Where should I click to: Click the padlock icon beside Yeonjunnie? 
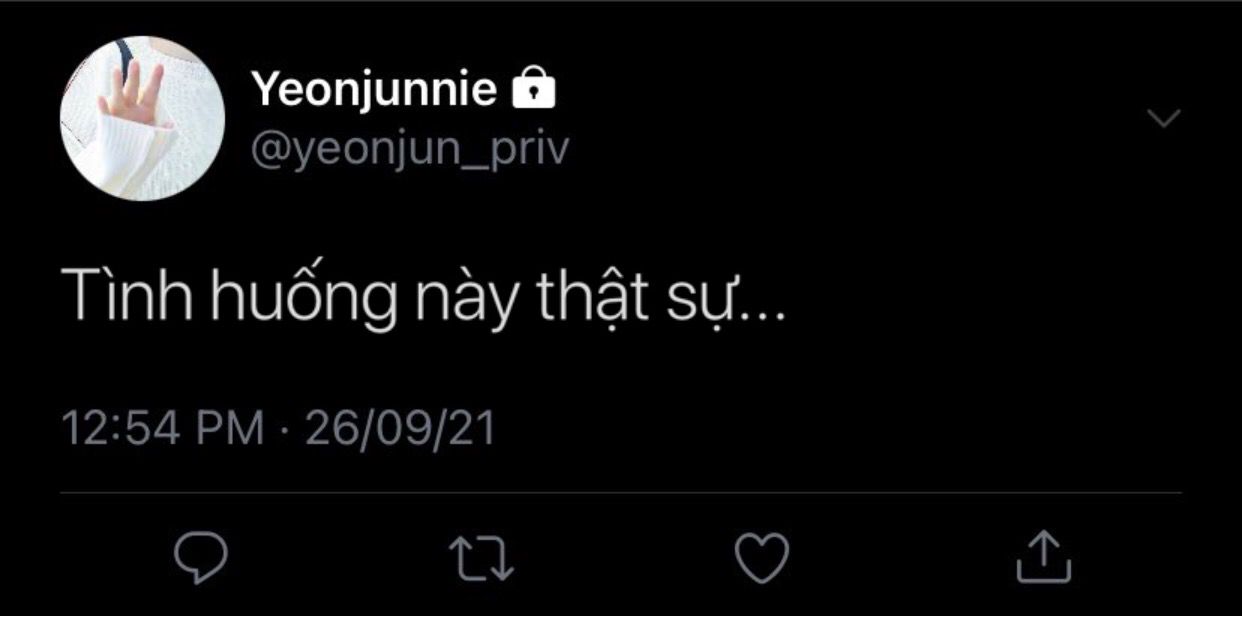coord(533,90)
